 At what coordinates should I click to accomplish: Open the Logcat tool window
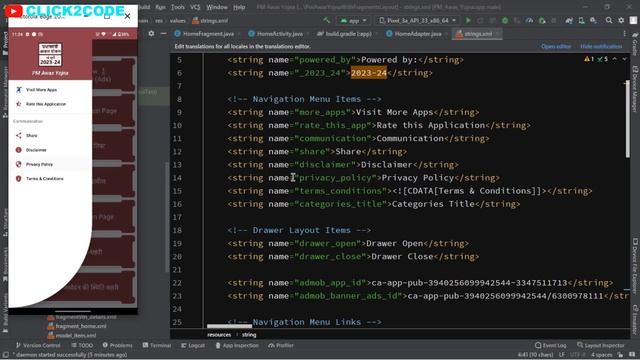(193, 345)
